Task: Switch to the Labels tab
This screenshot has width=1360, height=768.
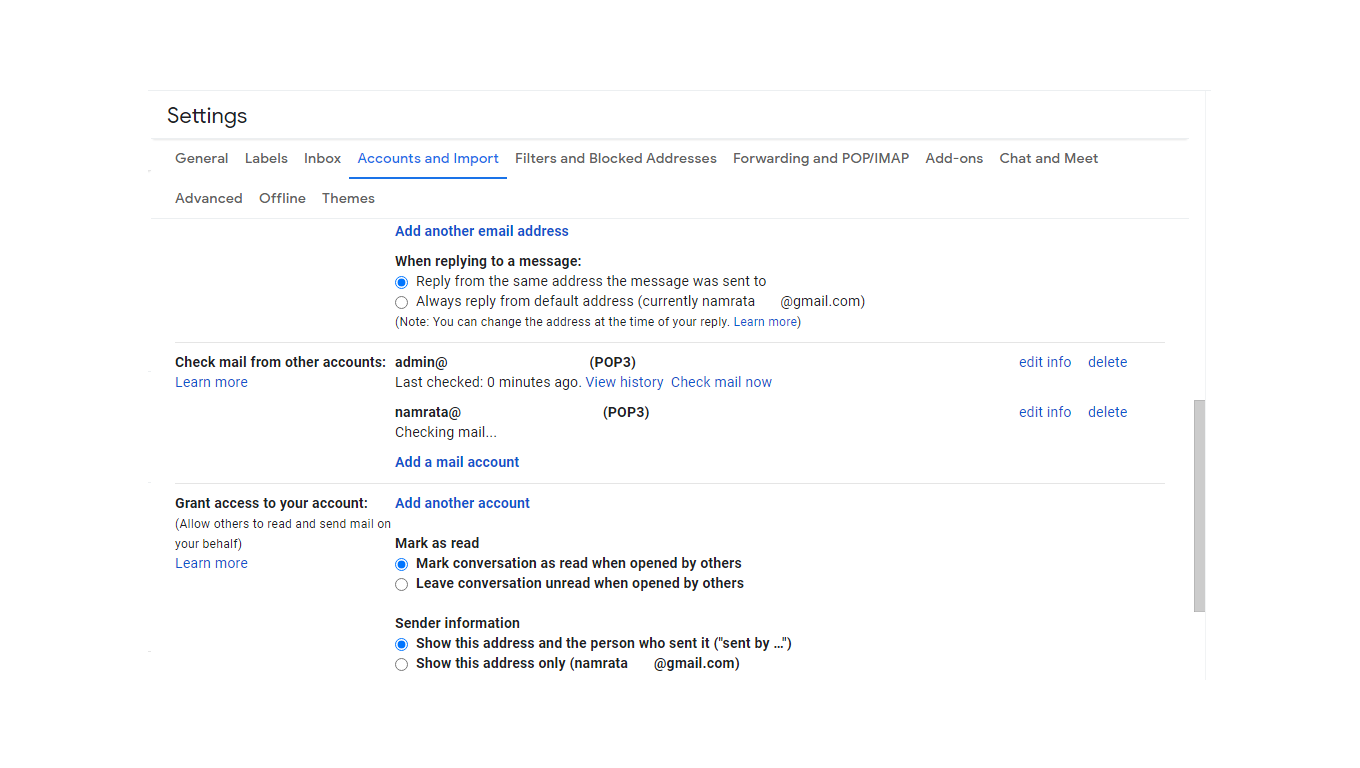Action: tap(266, 158)
